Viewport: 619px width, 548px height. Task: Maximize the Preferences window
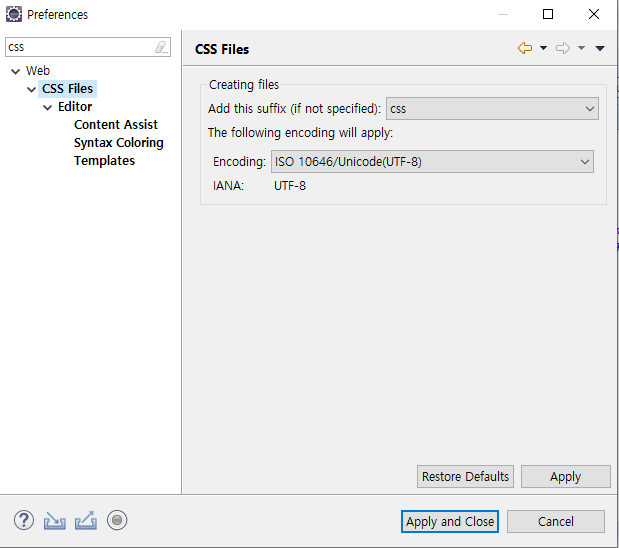[548, 14]
